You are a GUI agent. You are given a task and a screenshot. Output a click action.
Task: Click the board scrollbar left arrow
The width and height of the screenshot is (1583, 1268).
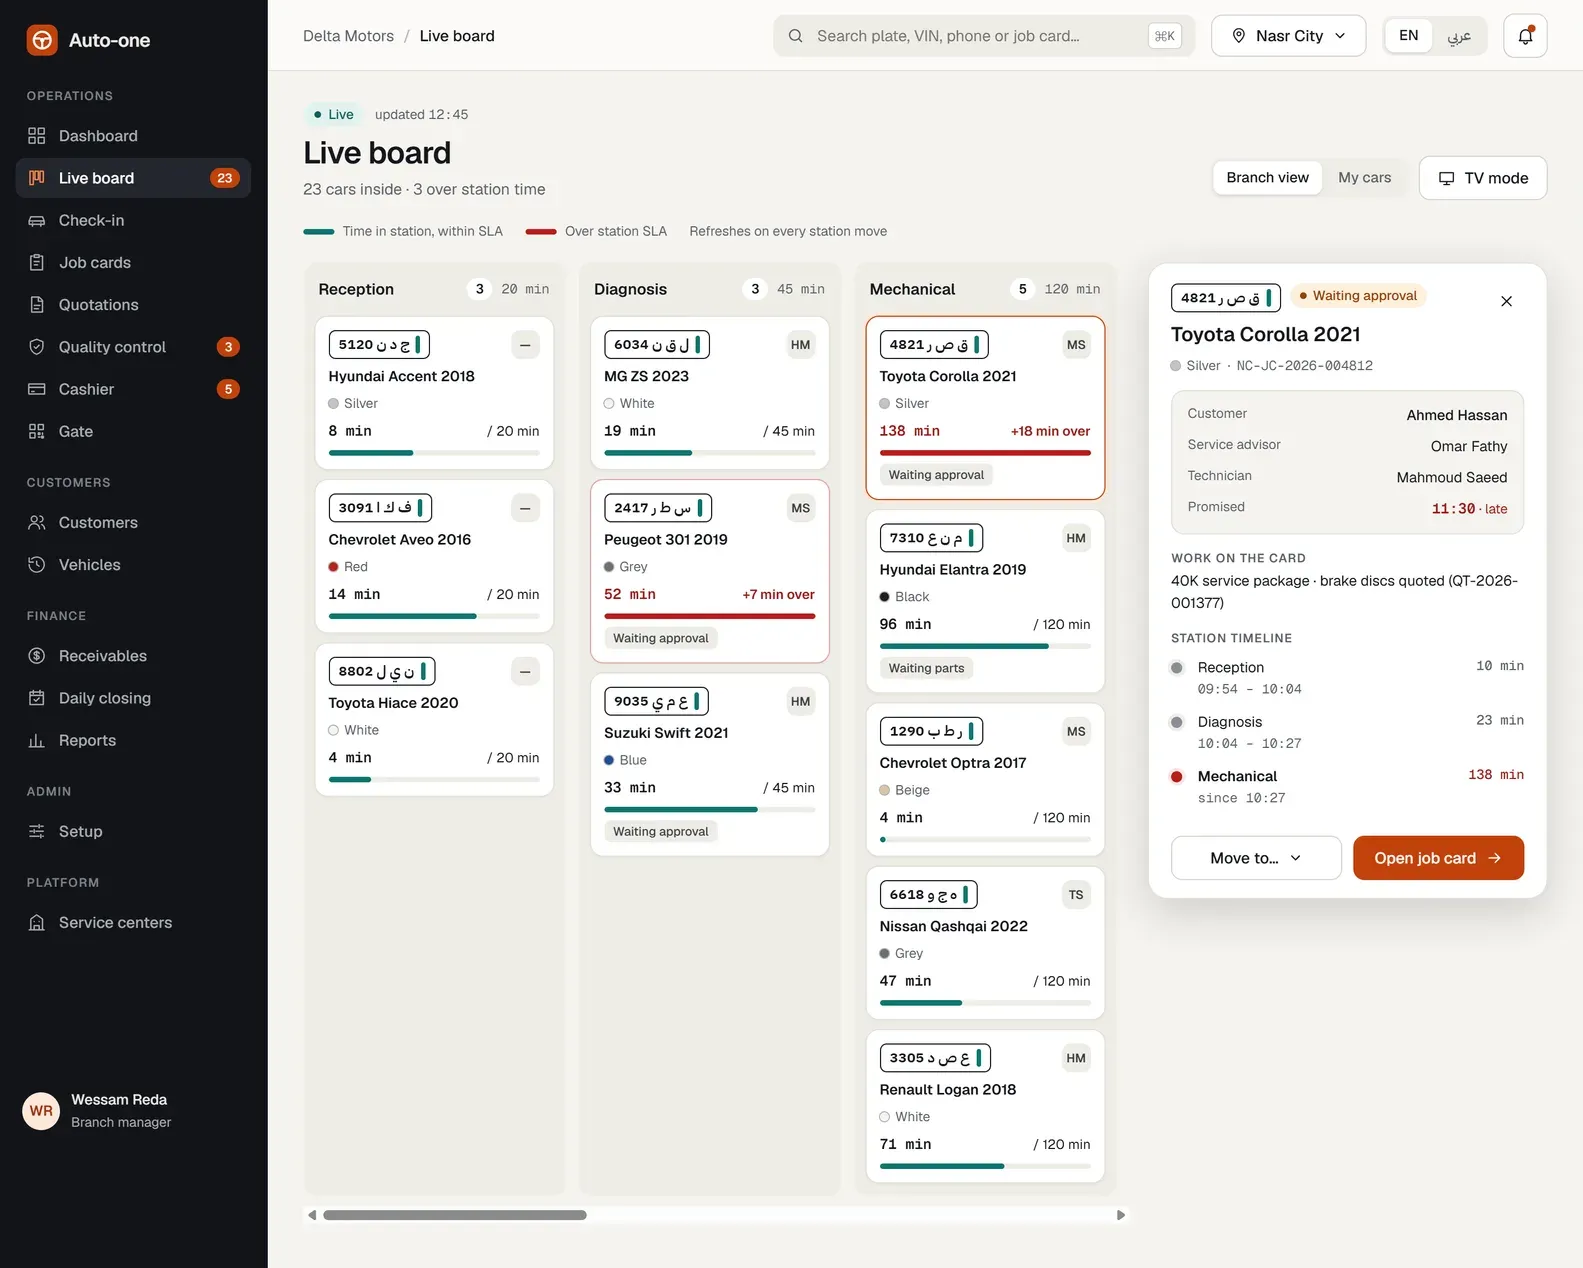(x=312, y=1215)
